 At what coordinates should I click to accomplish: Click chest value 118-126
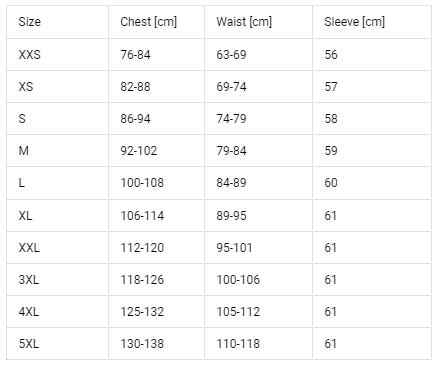142,280
